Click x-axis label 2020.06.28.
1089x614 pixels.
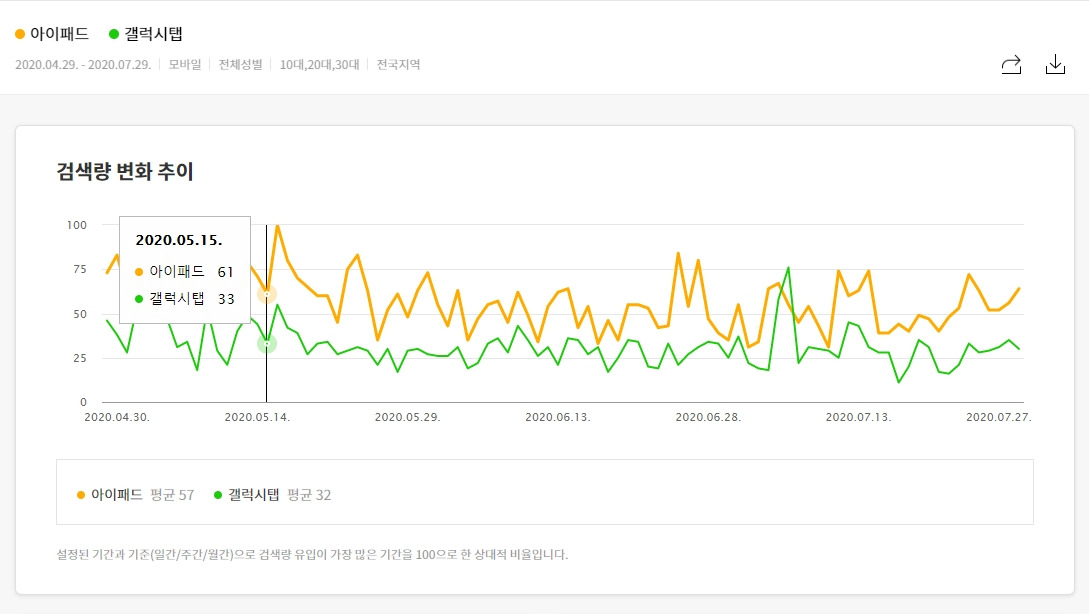click(708, 417)
